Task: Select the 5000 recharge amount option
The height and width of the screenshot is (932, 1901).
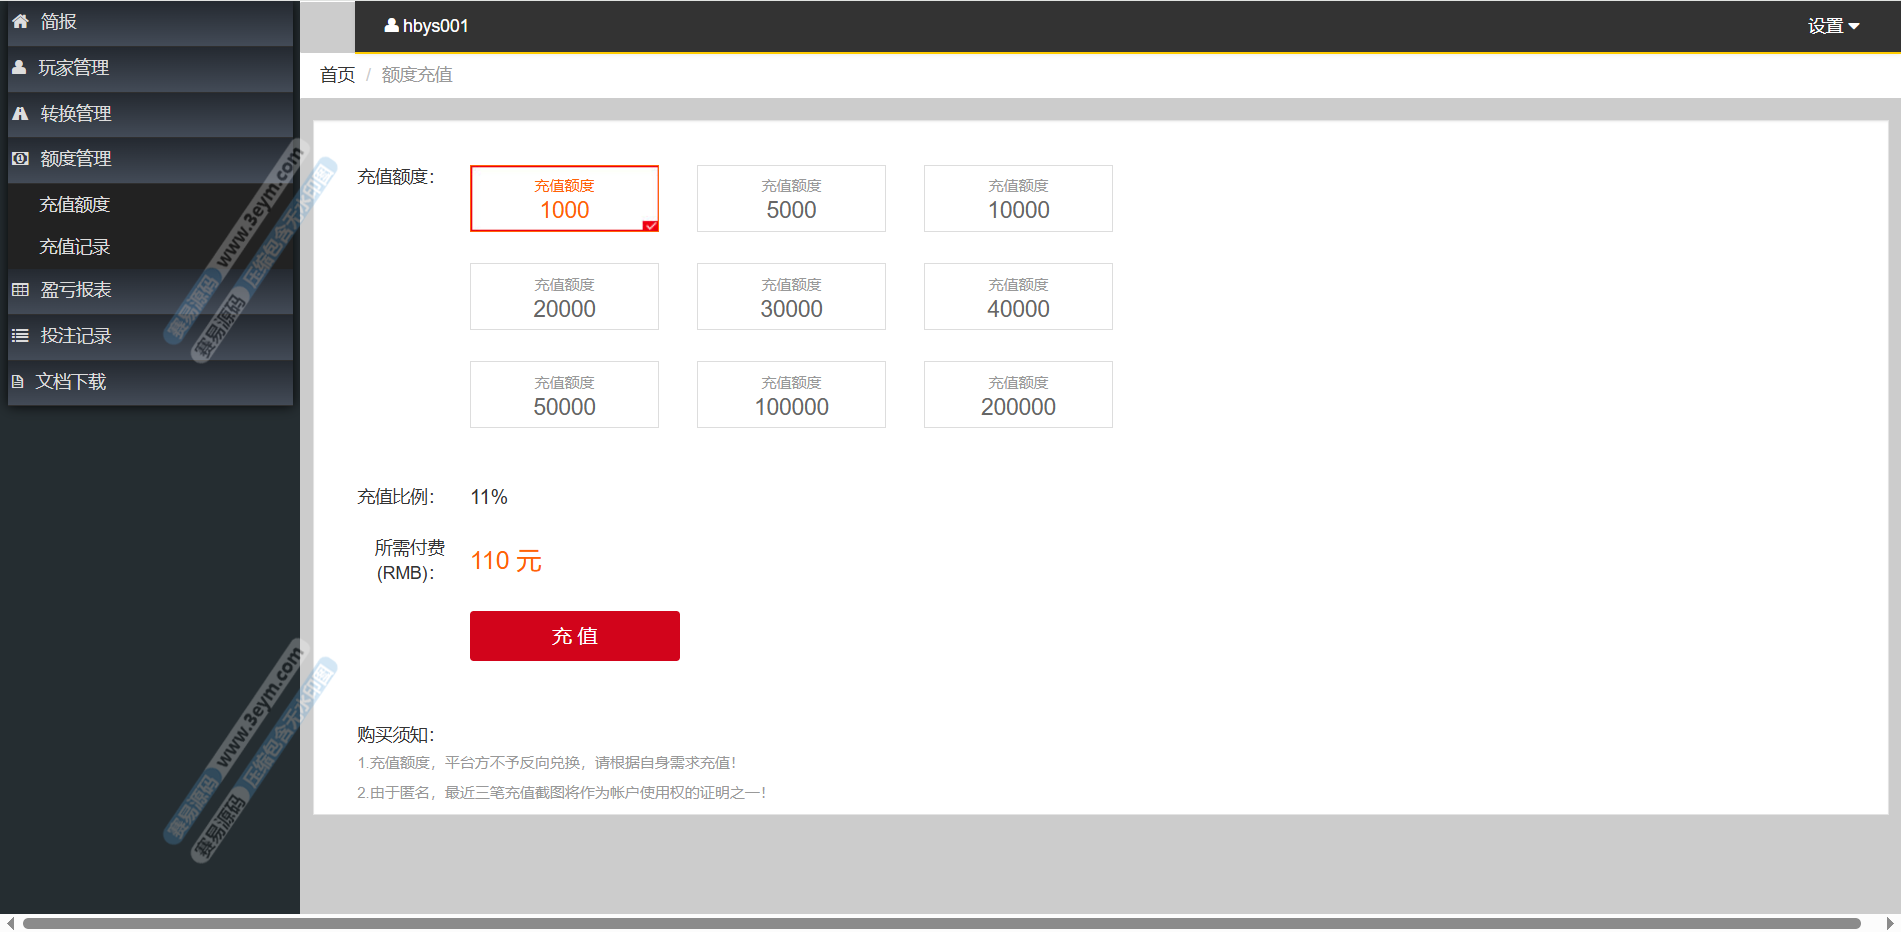Action: 791,199
